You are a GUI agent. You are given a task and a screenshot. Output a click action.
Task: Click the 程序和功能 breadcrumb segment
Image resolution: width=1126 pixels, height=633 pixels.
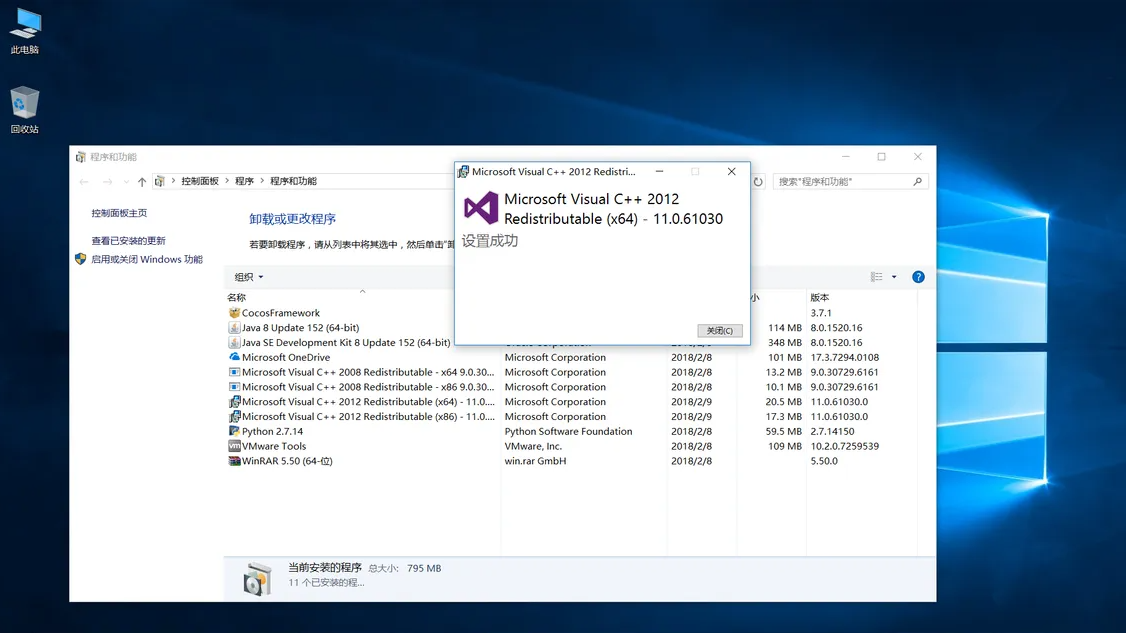(293, 181)
